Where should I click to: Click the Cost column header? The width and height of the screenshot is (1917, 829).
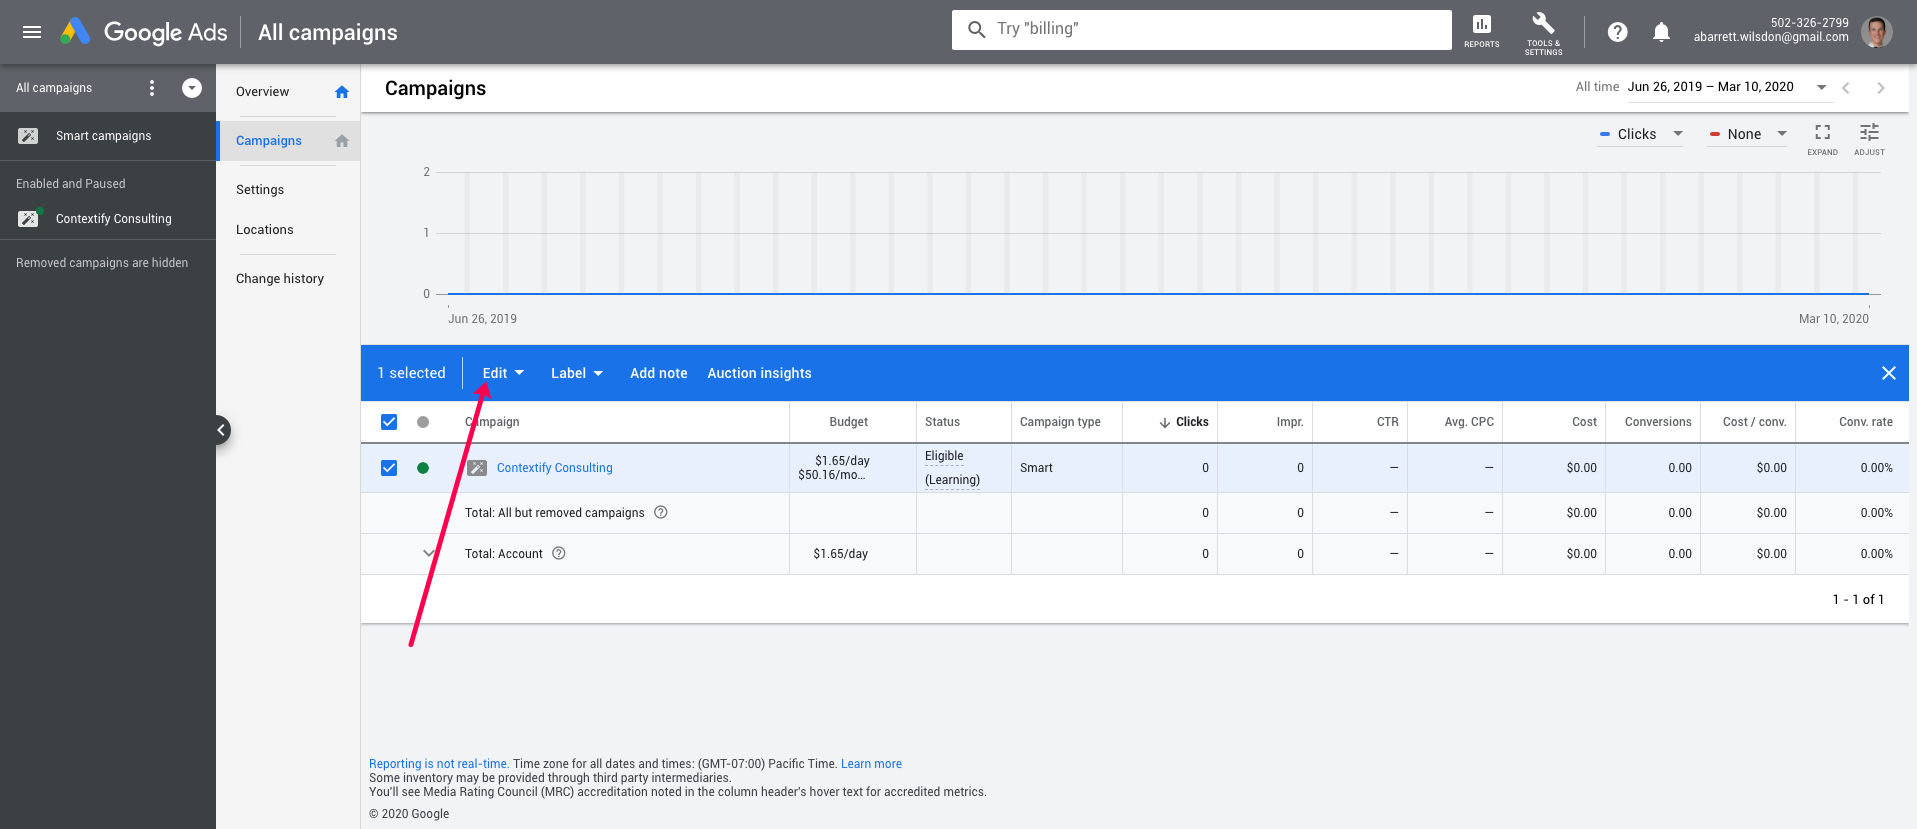[1584, 422]
